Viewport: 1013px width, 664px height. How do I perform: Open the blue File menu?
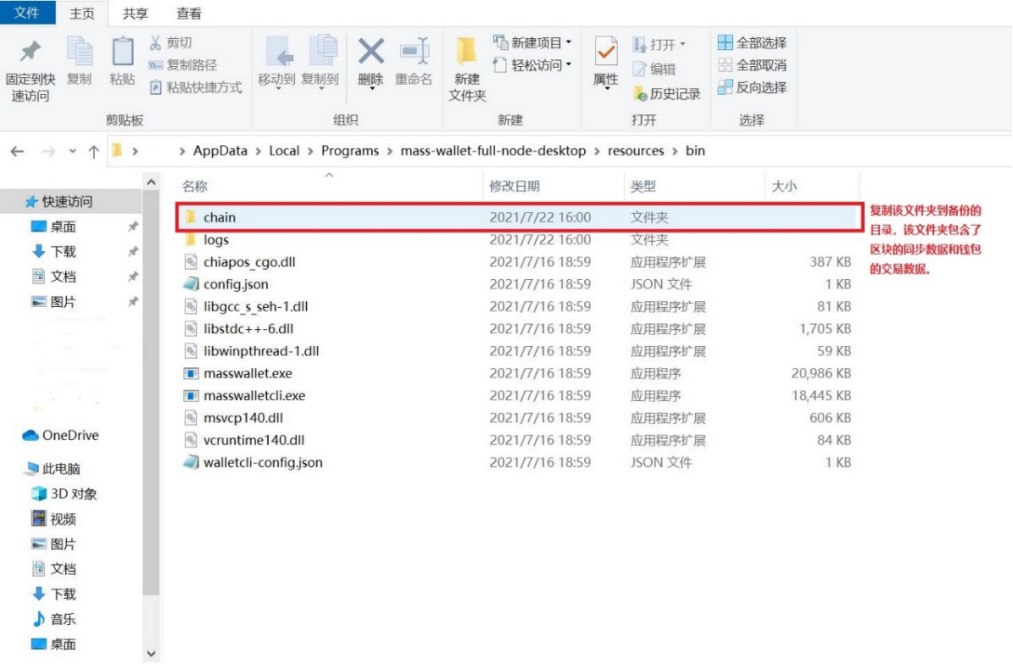click(x=27, y=13)
